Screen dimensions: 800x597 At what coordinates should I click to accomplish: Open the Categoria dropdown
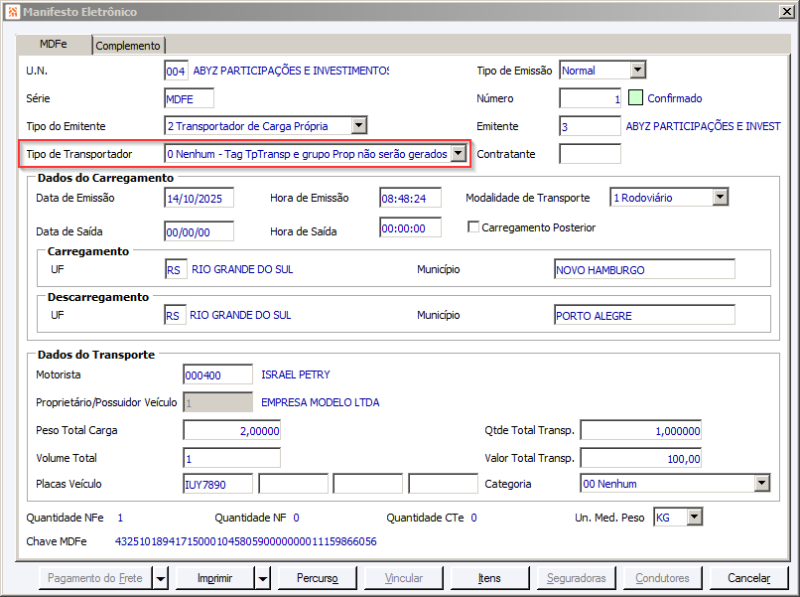pos(762,483)
